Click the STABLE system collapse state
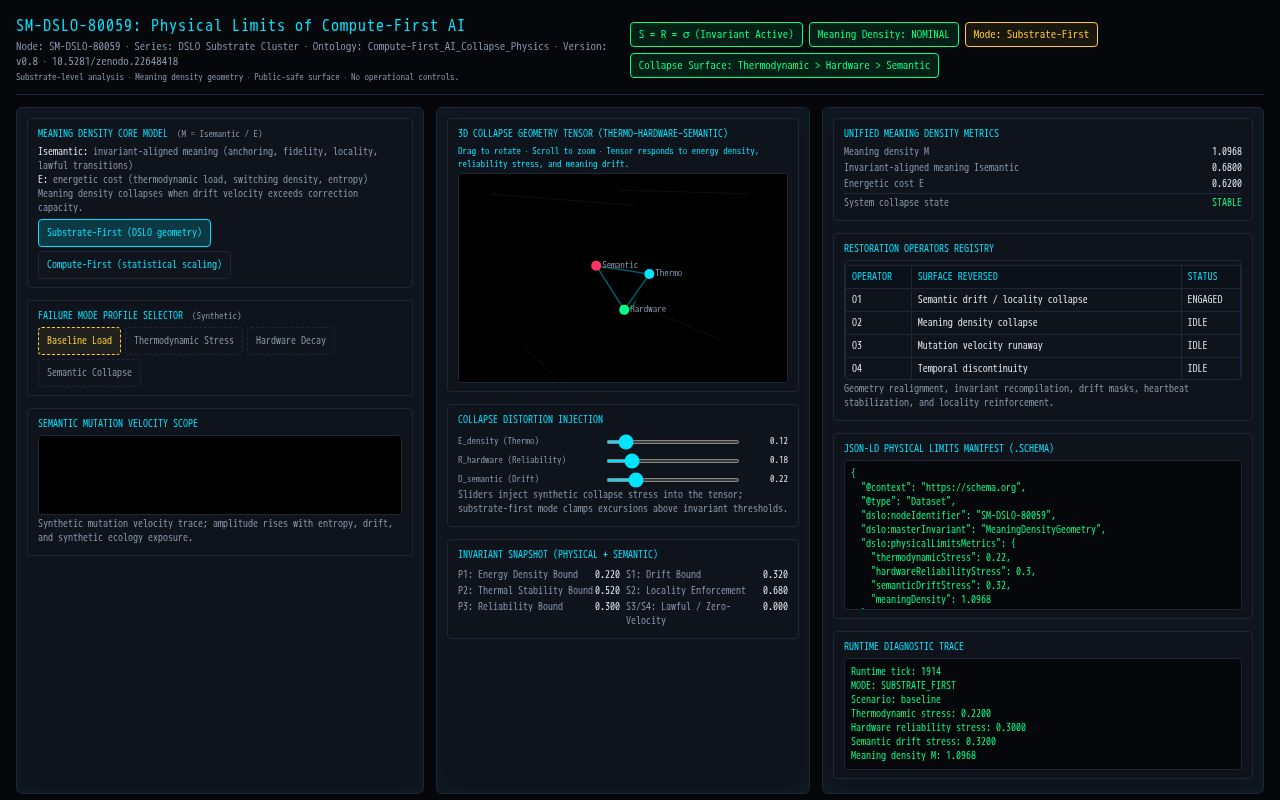Viewport: 1280px width, 800px height. click(1227, 203)
